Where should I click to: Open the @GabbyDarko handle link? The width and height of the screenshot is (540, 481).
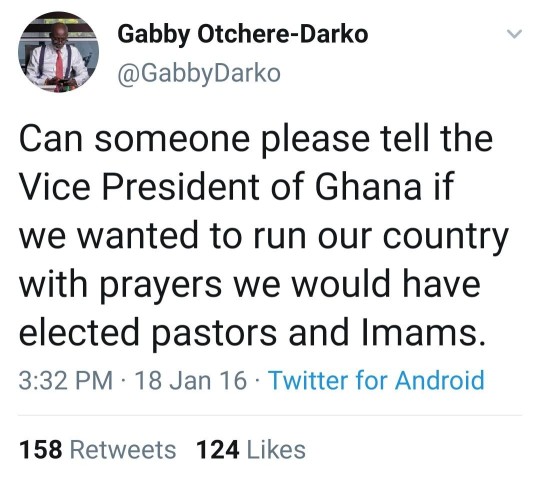[x=199, y=74]
